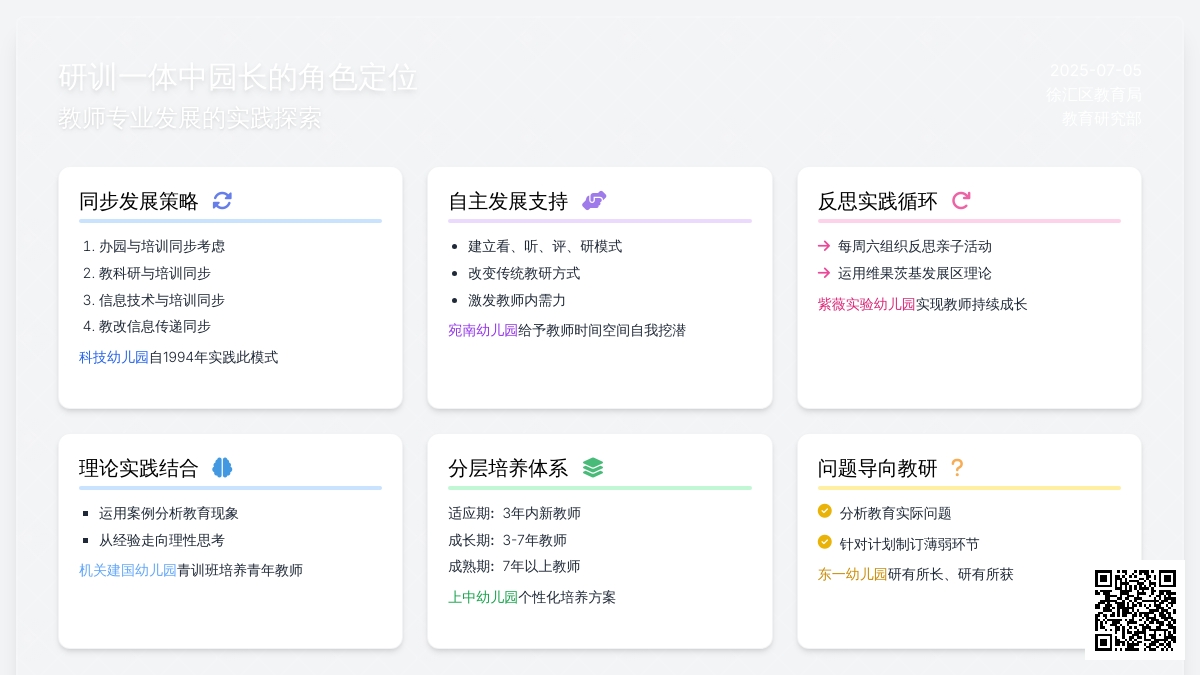Viewport: 1200px width, 675px height.
Task: Open the 紫薇实验幼儿园 link
Action: [x=867, y=304]
